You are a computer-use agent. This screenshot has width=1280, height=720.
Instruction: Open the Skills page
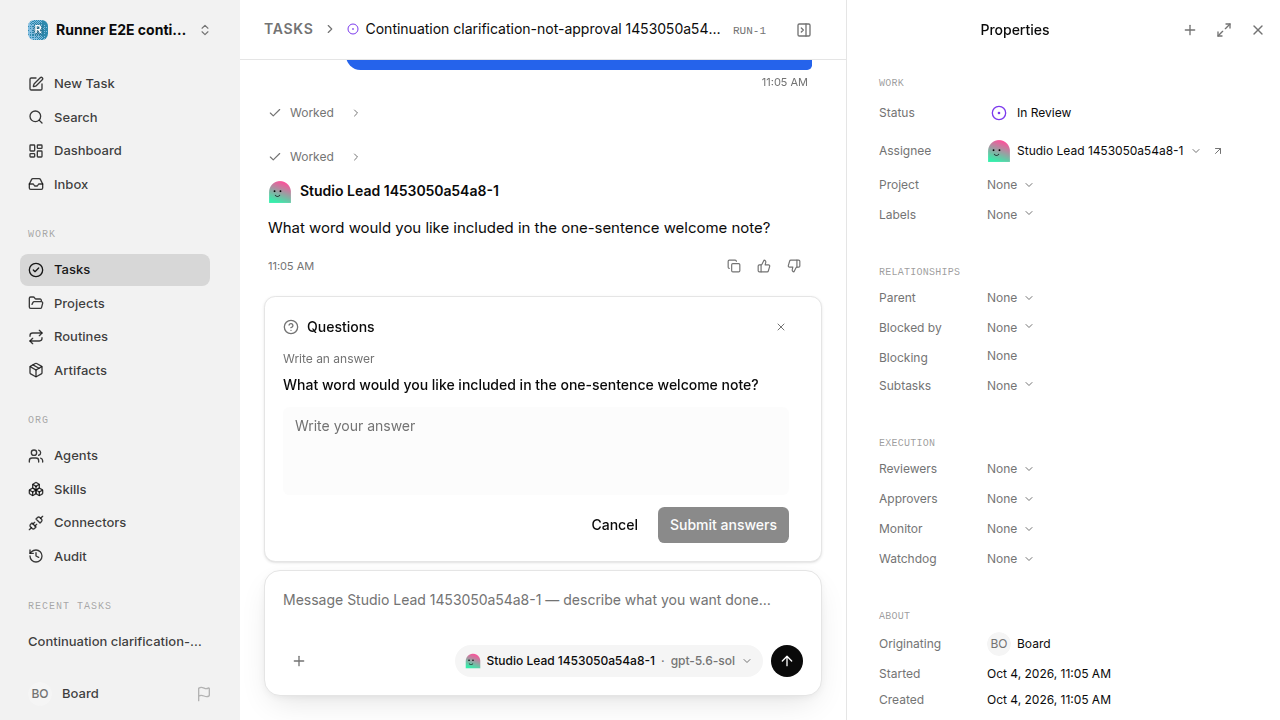[115, 490]
